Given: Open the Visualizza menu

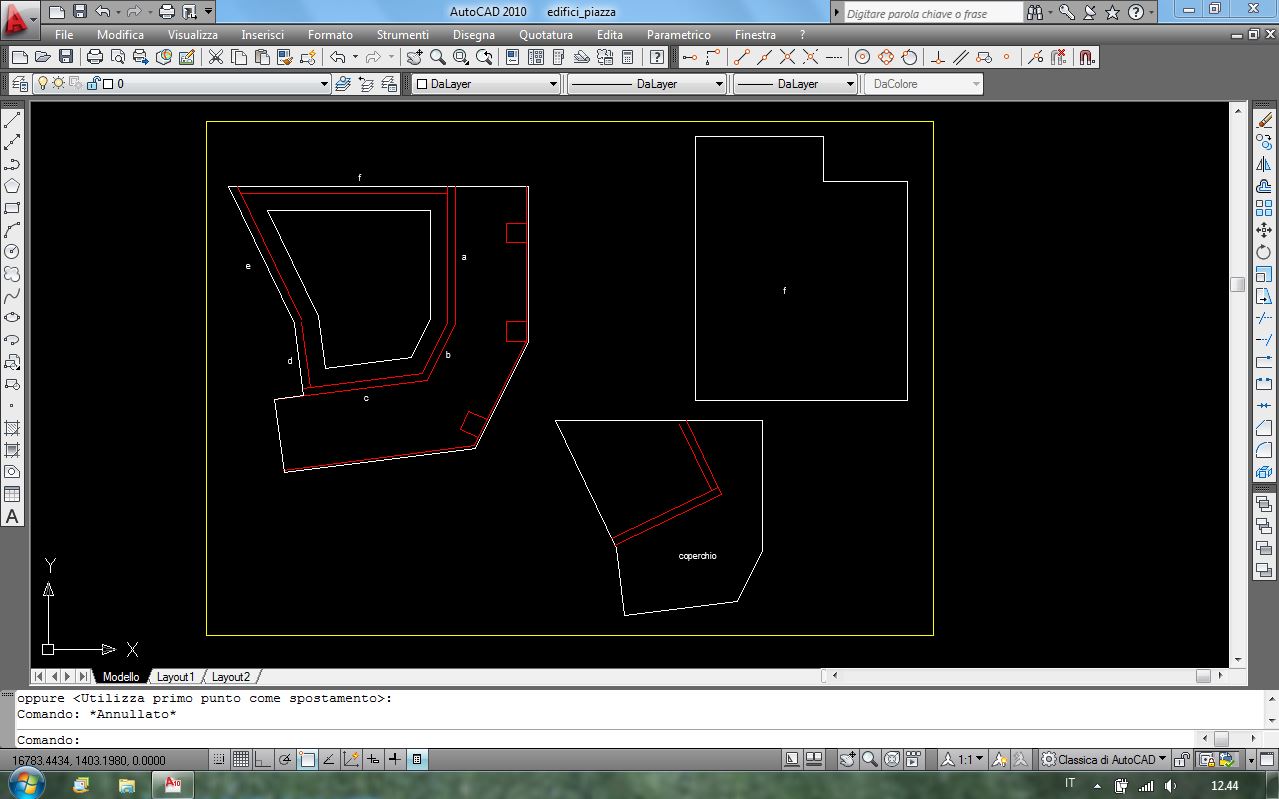Looking at the screenshot, I should tap(192, 35).
